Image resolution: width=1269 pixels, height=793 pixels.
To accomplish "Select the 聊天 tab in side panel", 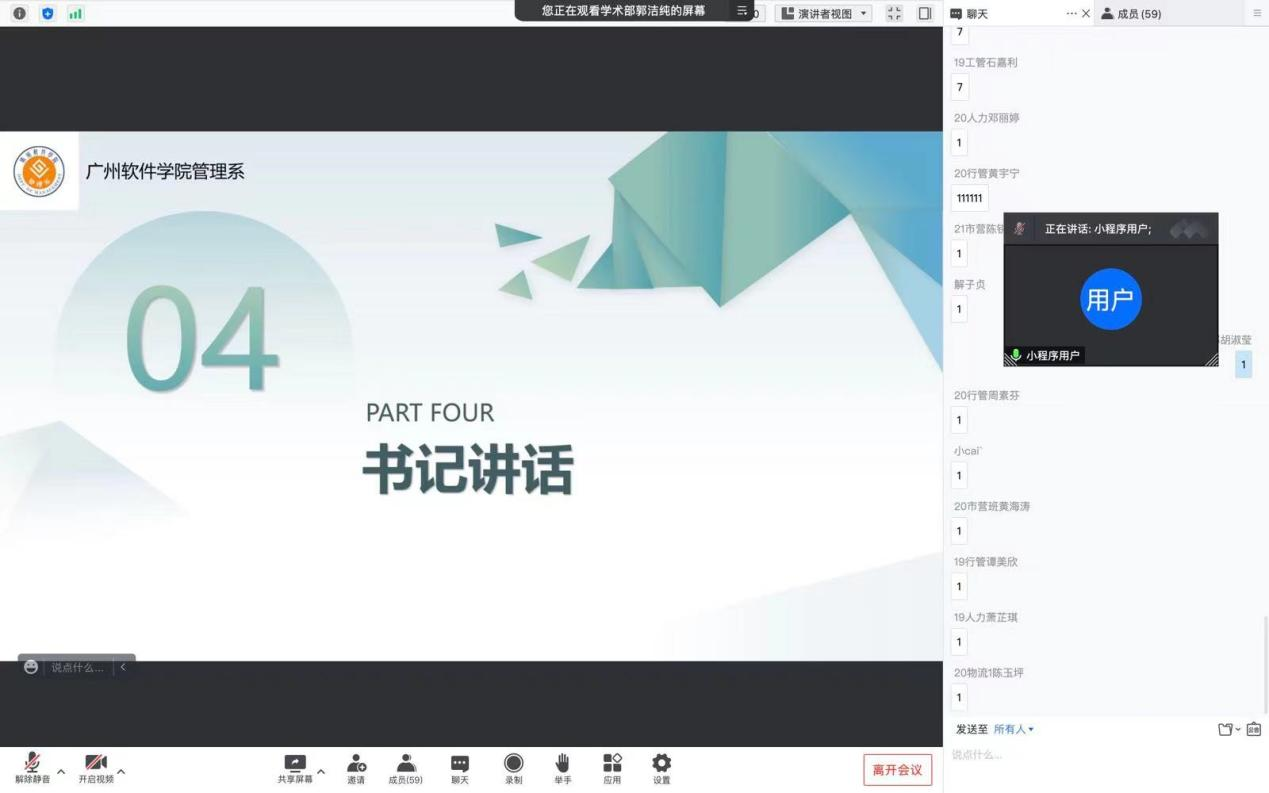I will click(x=970, y=13).
